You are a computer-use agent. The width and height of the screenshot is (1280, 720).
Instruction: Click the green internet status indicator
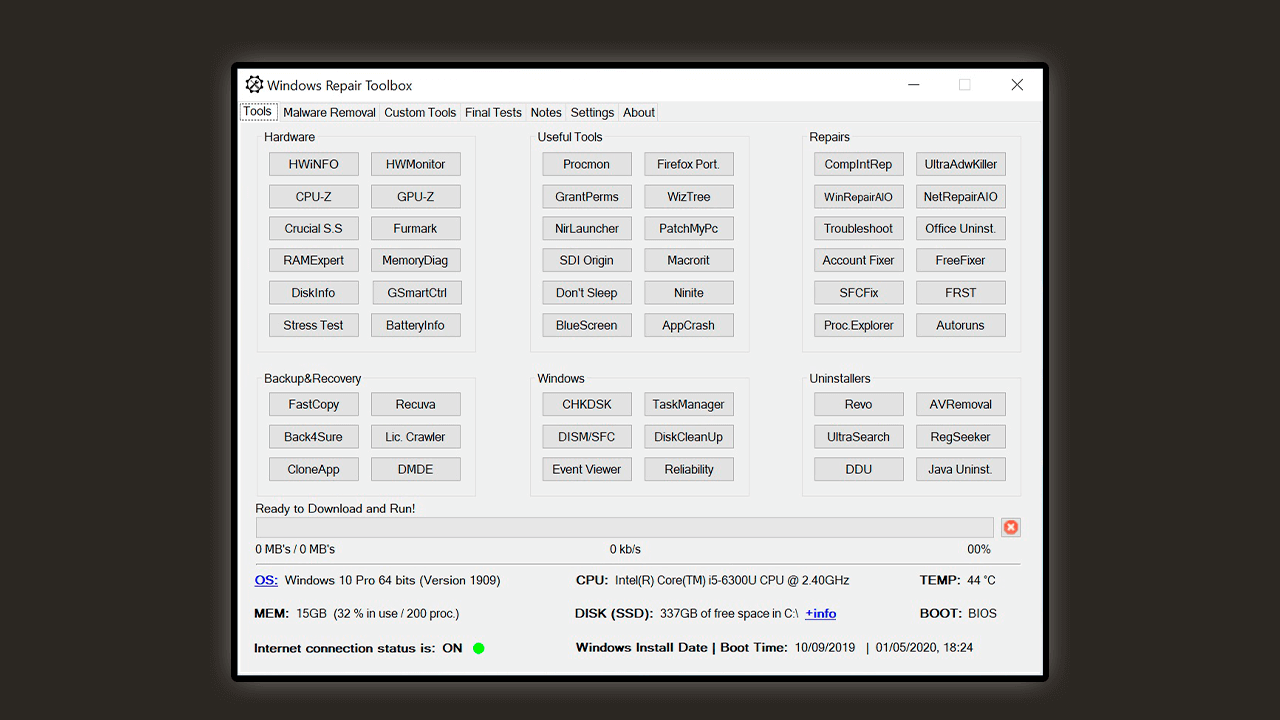click(479, 648)
